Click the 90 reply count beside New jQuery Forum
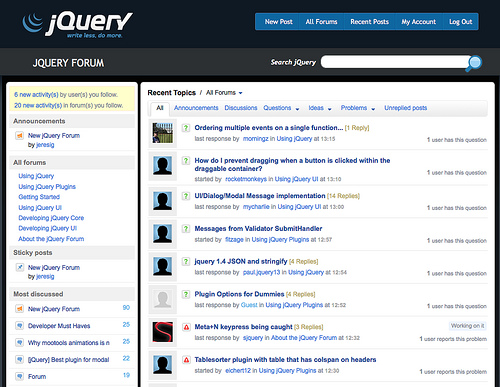The height and width of the screenshot is (387, 500). [x=126, y=308]
